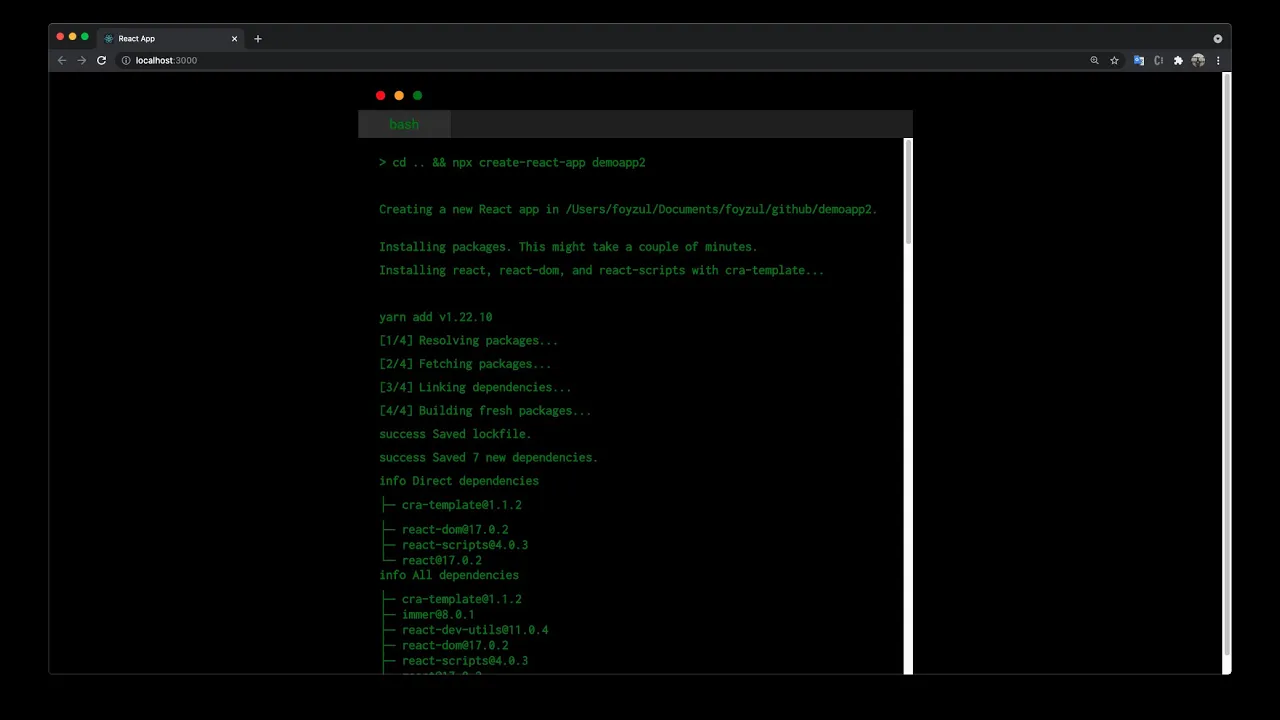
Task: Click the 'info All dependencies' line
Action: (x=449, y=575)
